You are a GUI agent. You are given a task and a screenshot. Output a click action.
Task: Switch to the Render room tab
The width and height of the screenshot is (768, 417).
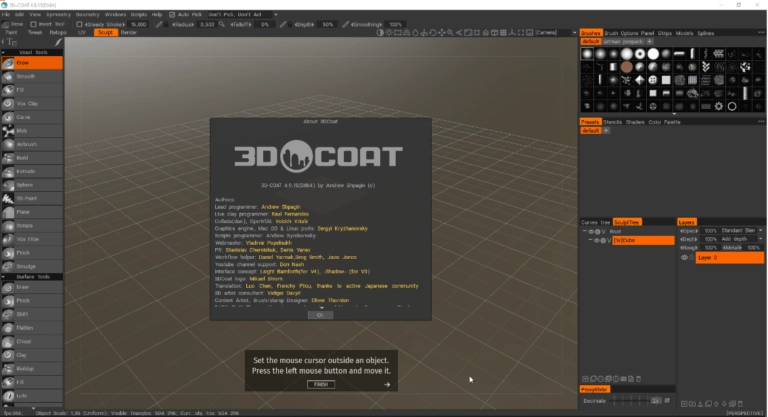click(128, 32)
